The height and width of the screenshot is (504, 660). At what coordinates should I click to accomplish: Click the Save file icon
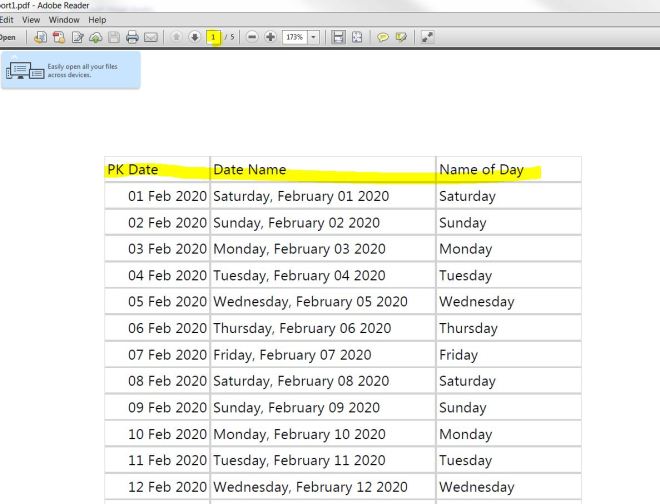tap(115, 37)
